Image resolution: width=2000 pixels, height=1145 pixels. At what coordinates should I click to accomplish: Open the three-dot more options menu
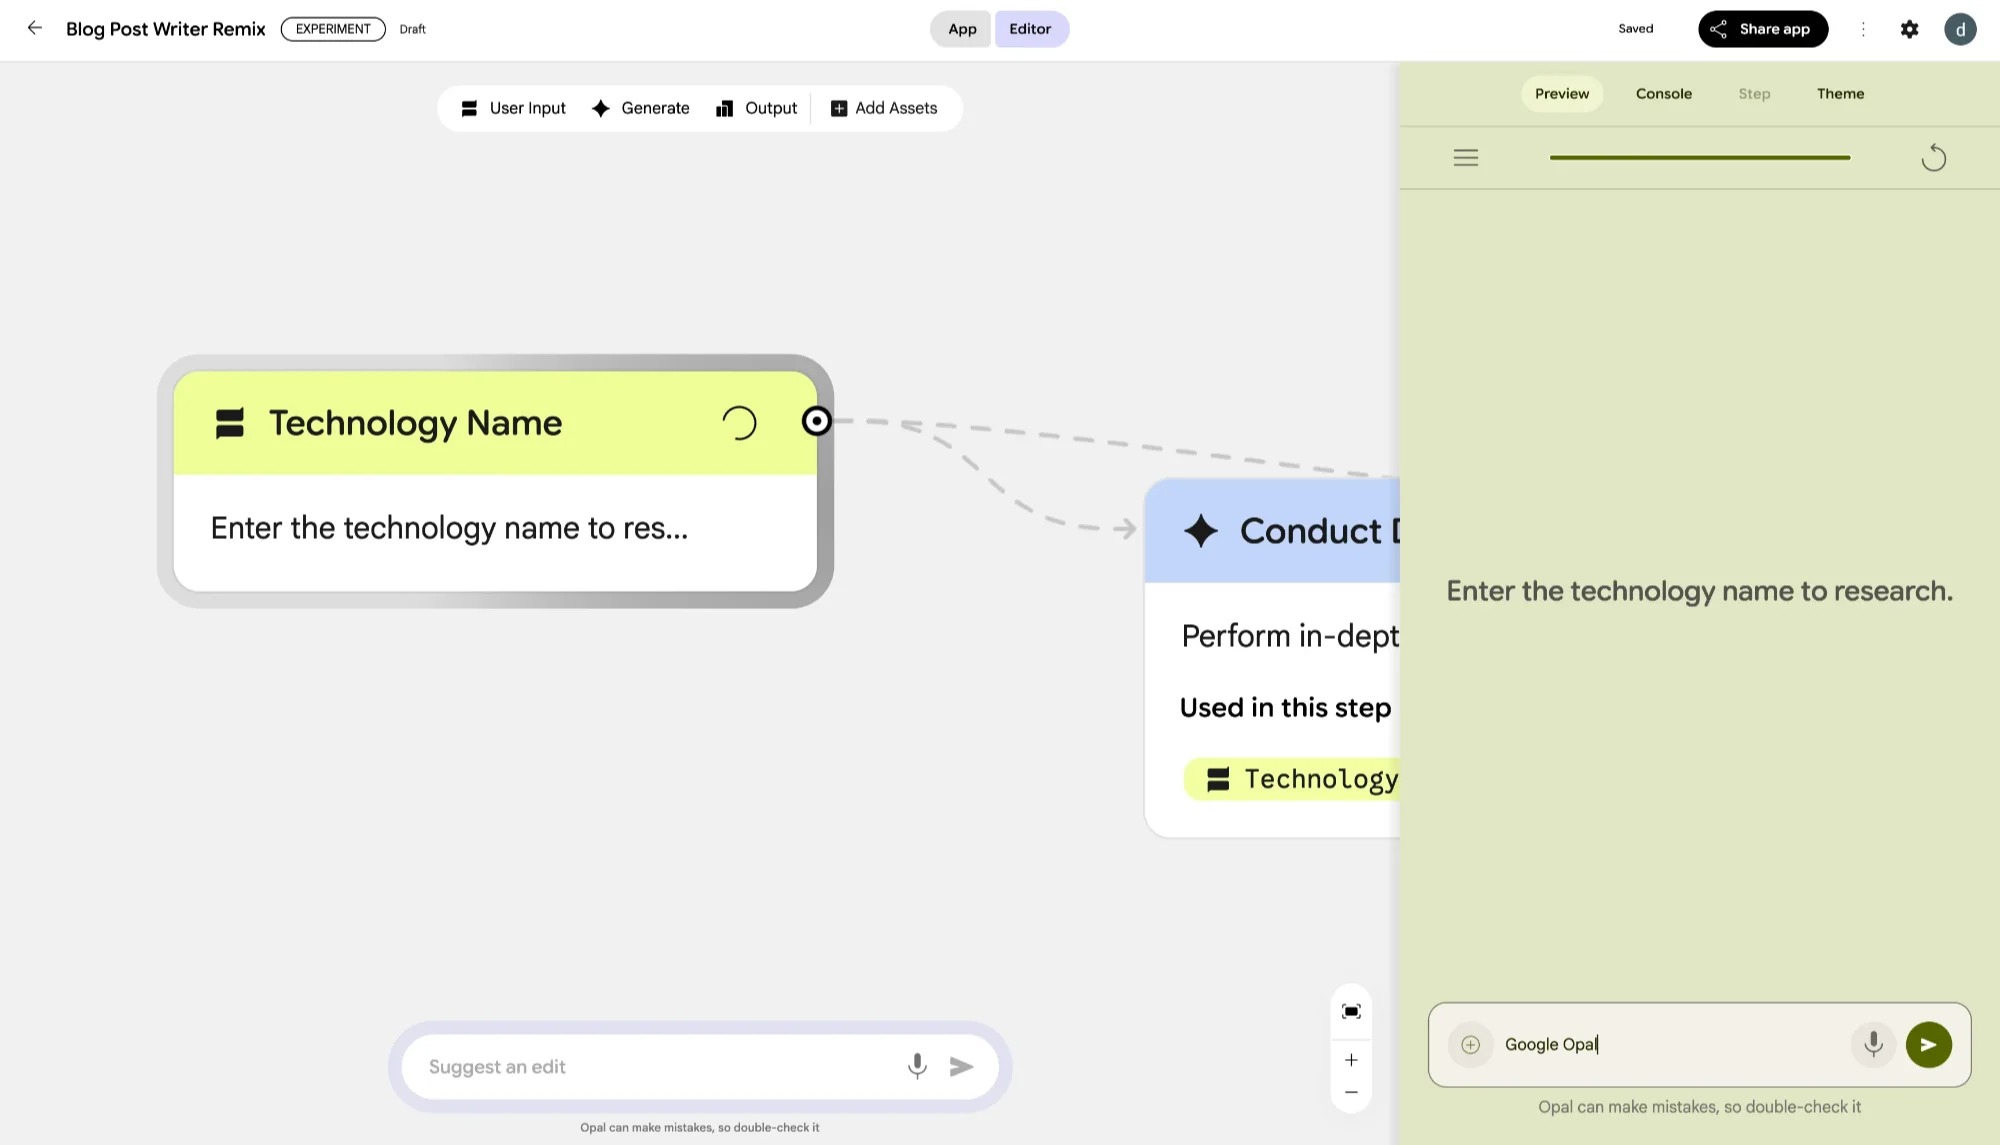(1863, 29)
